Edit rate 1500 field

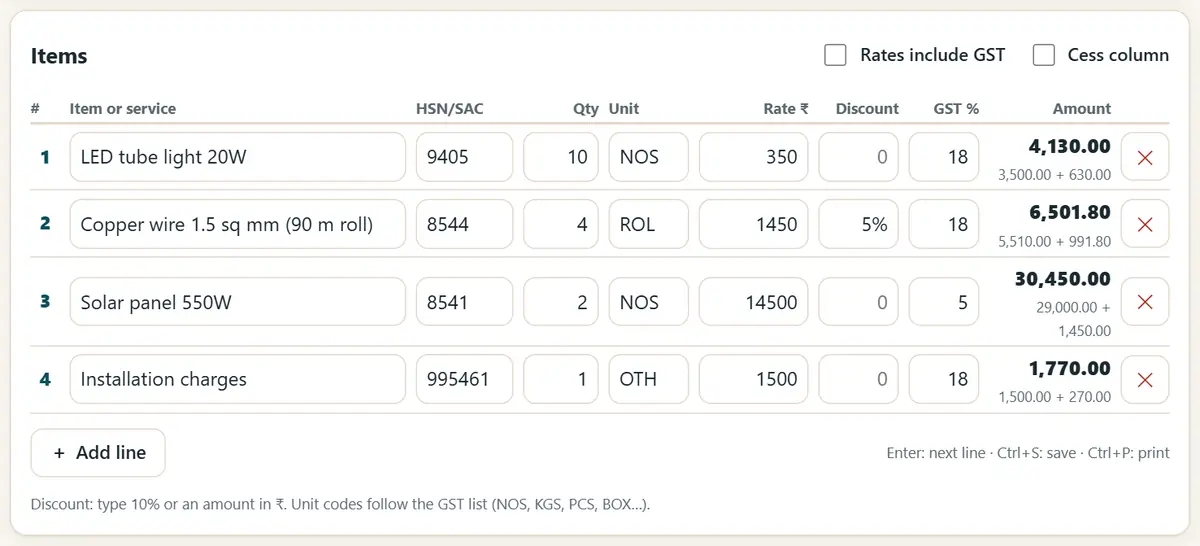[754, 379]
